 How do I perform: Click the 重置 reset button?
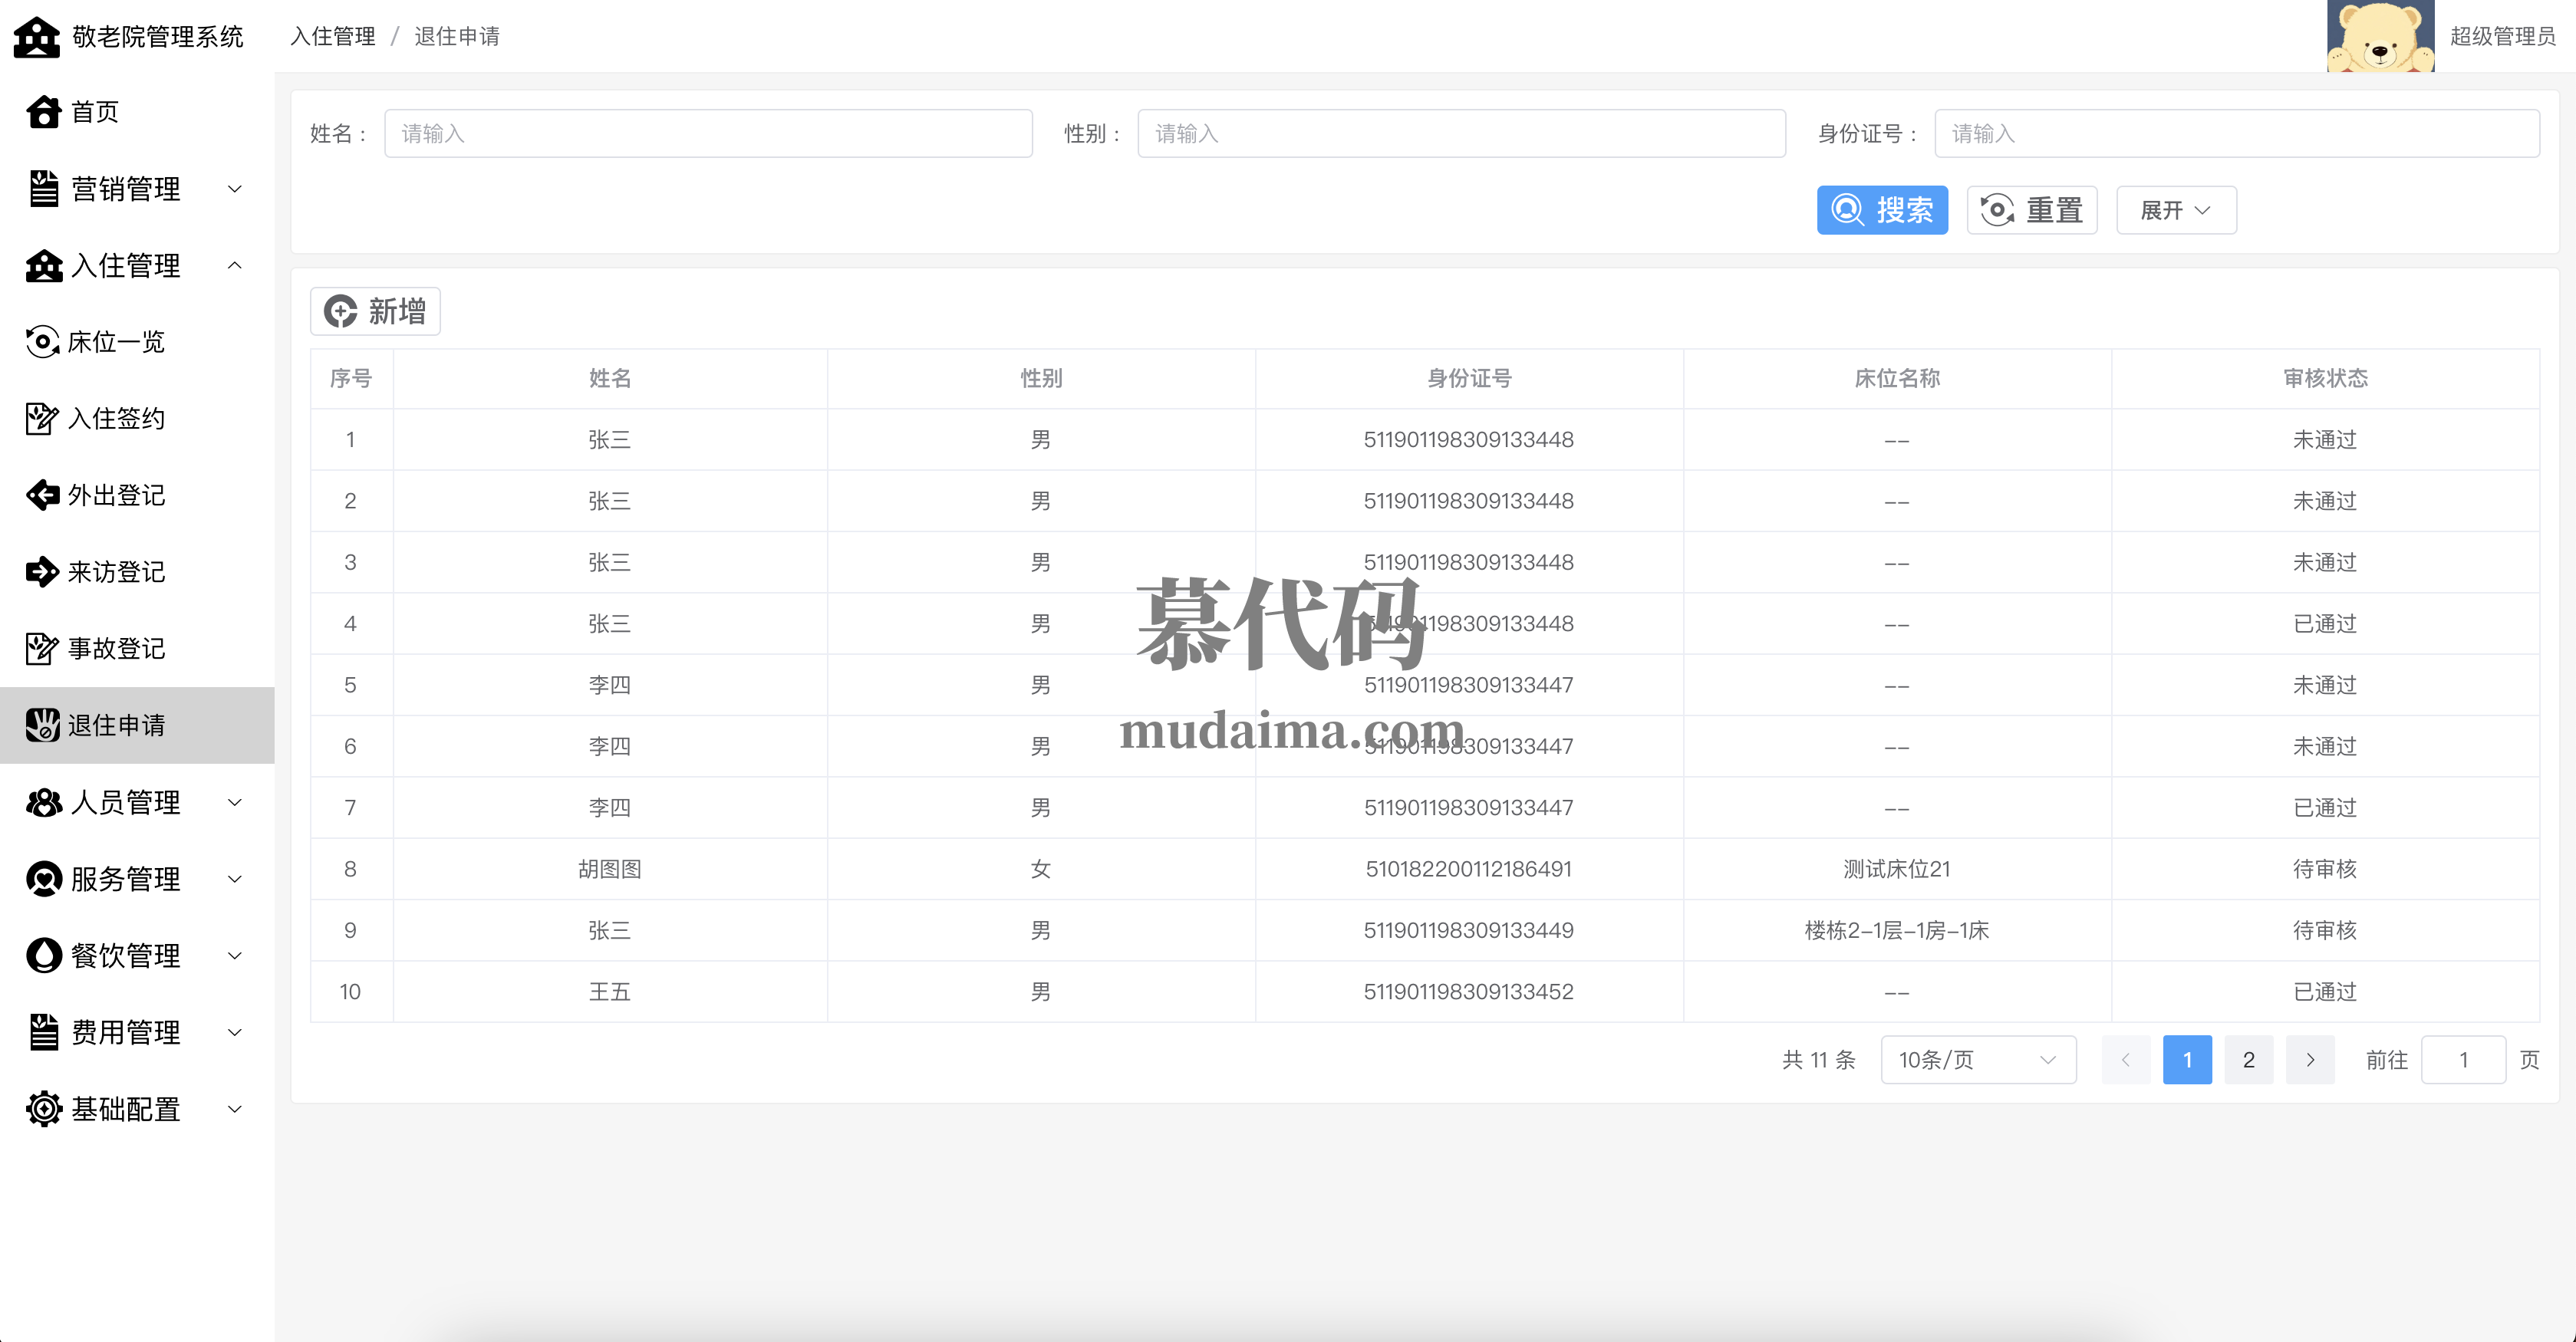point(2031,211)
